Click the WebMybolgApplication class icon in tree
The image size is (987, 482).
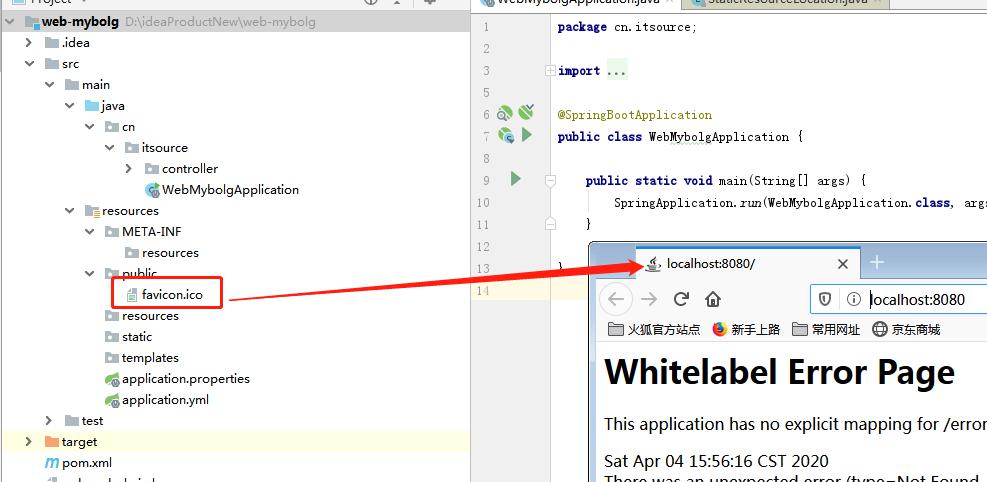coord(152,189)
